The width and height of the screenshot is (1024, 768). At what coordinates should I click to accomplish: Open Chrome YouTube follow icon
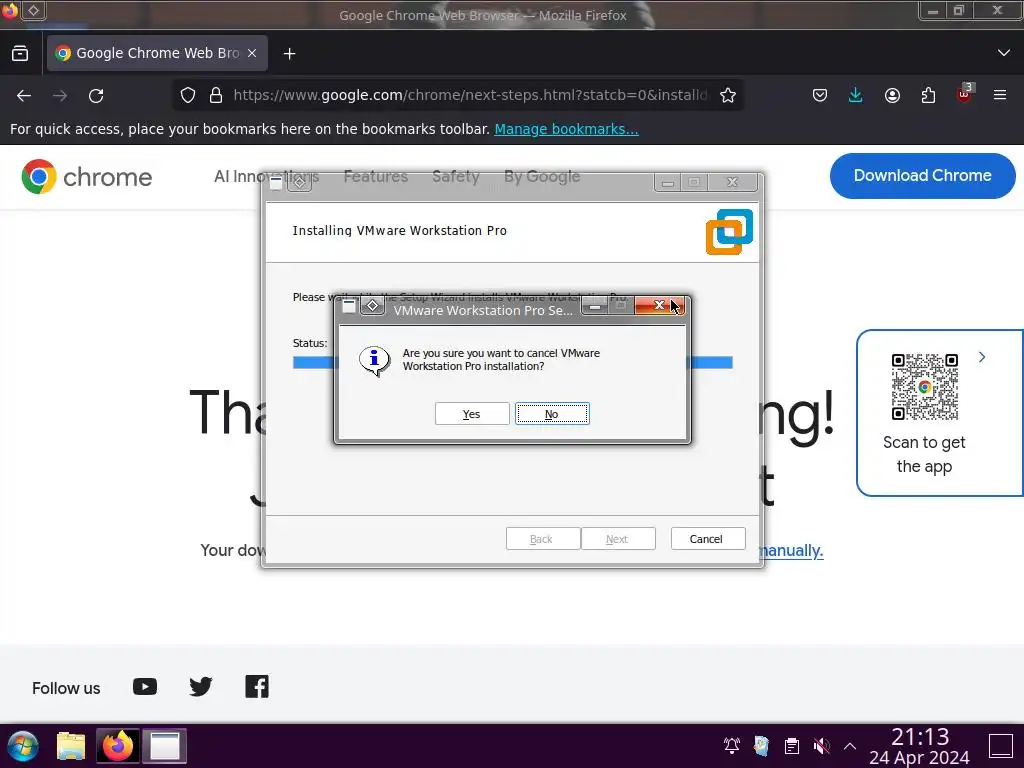145,687
